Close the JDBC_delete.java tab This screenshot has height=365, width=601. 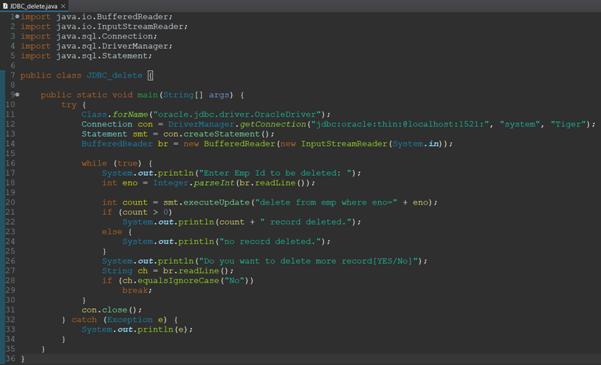[63, 6]
